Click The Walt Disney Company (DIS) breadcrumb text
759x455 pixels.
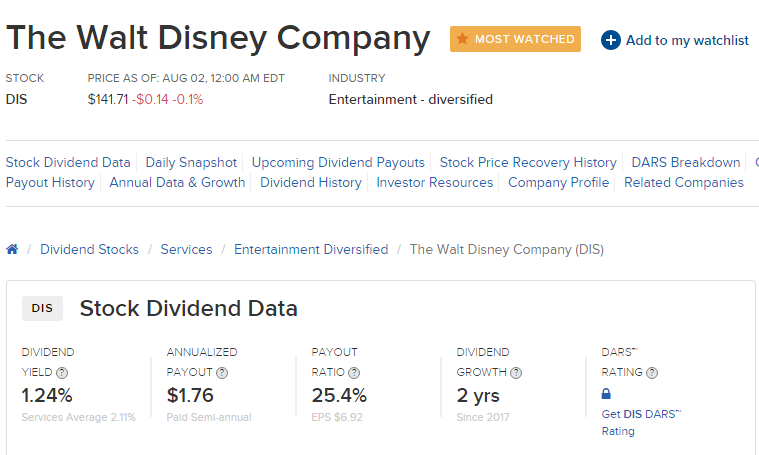point(507,249)
